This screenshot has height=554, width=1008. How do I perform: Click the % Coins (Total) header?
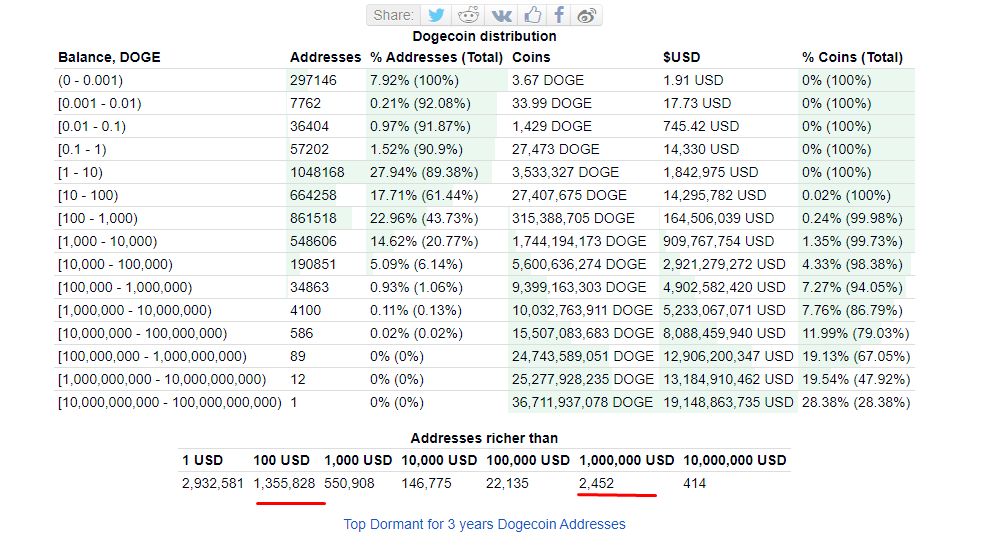[x=852, y=57]
